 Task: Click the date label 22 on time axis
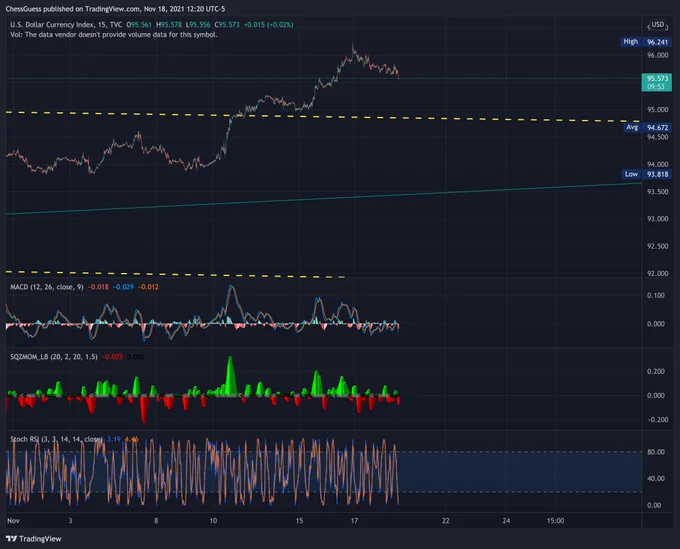(x=446, y=521)
